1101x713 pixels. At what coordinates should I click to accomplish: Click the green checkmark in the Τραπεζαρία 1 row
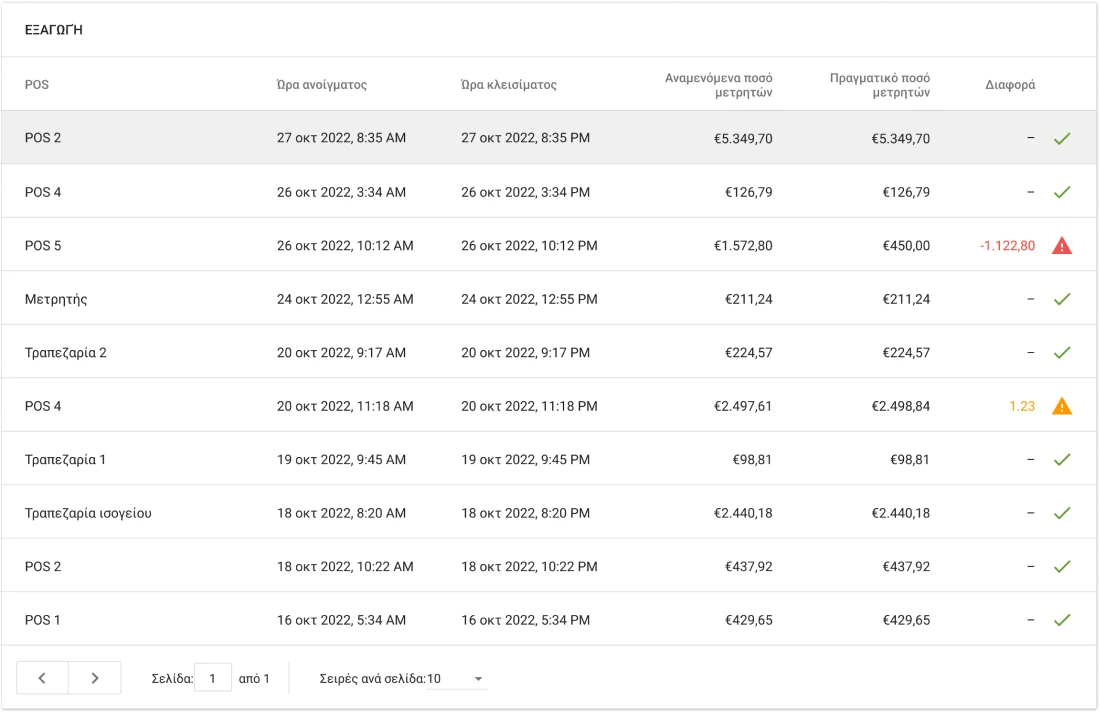click(1061, 460)
